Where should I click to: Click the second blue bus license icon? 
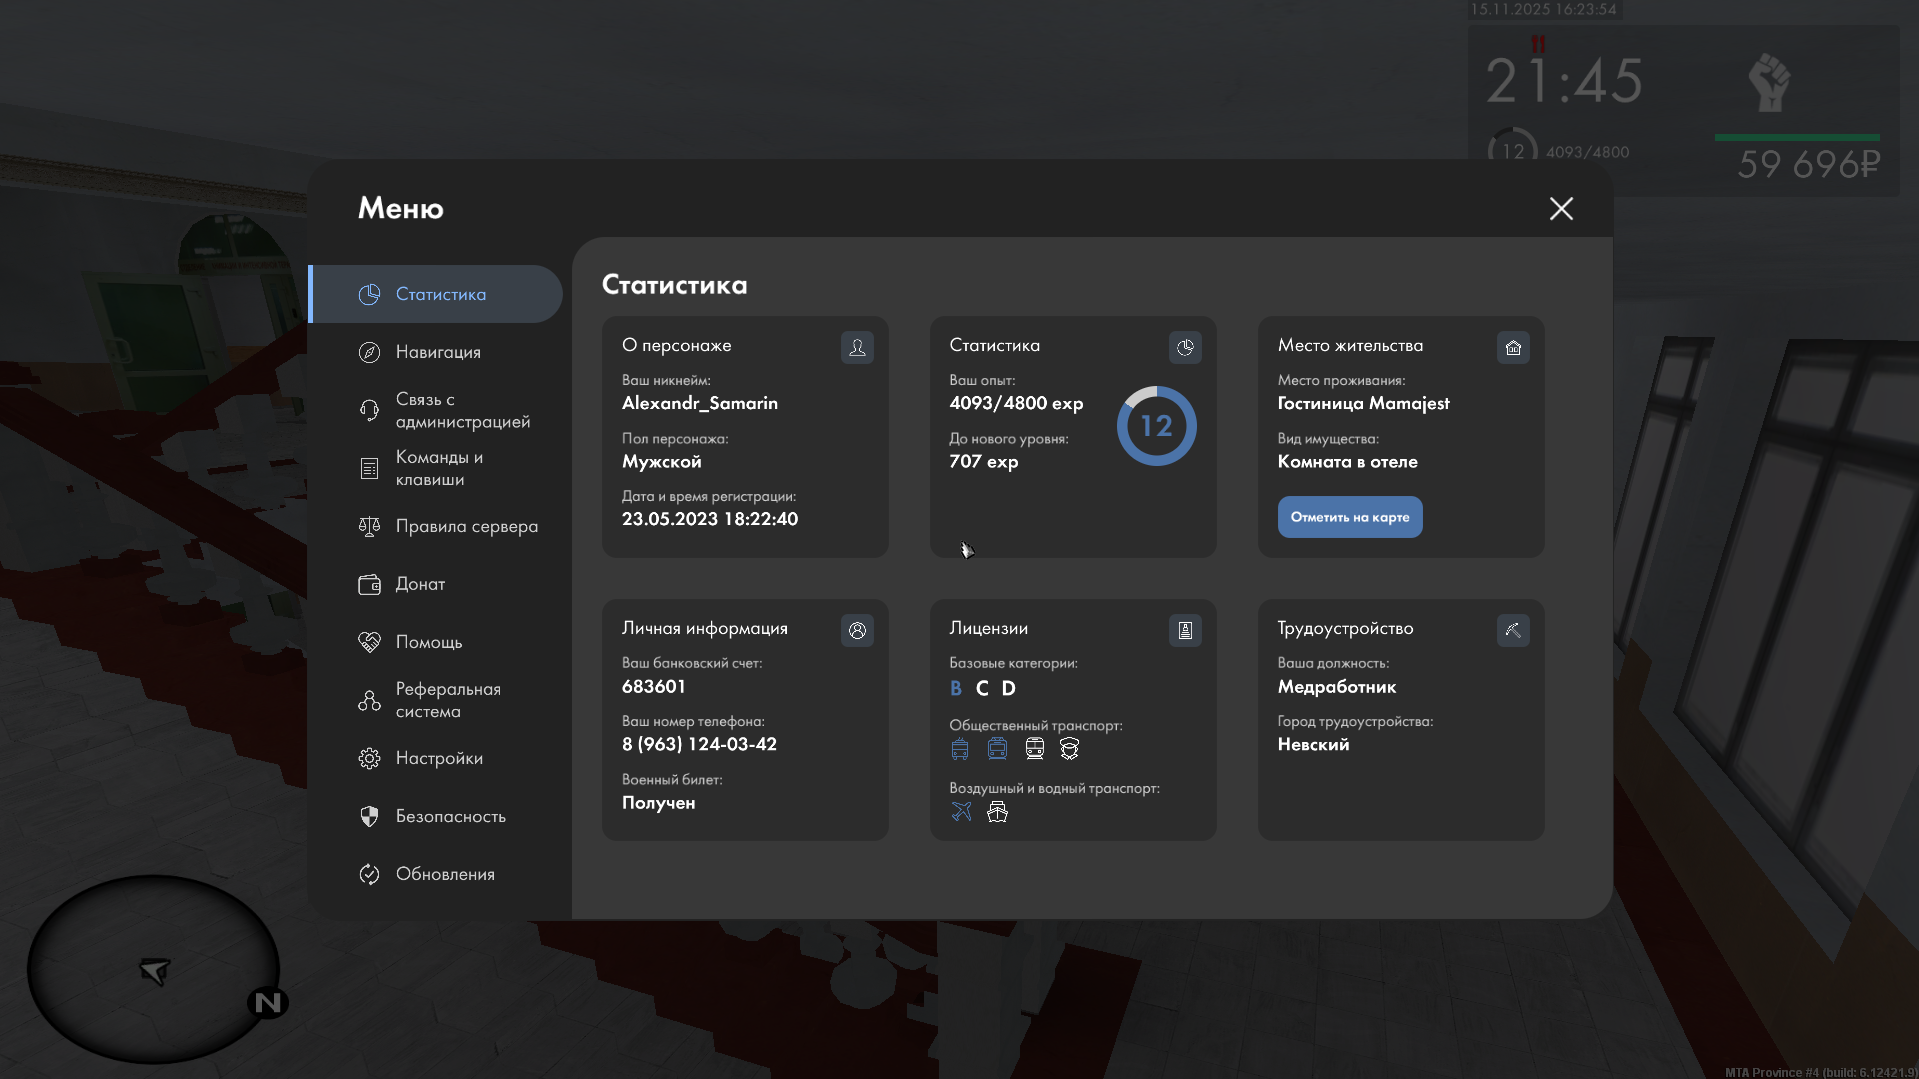point(997,749)
